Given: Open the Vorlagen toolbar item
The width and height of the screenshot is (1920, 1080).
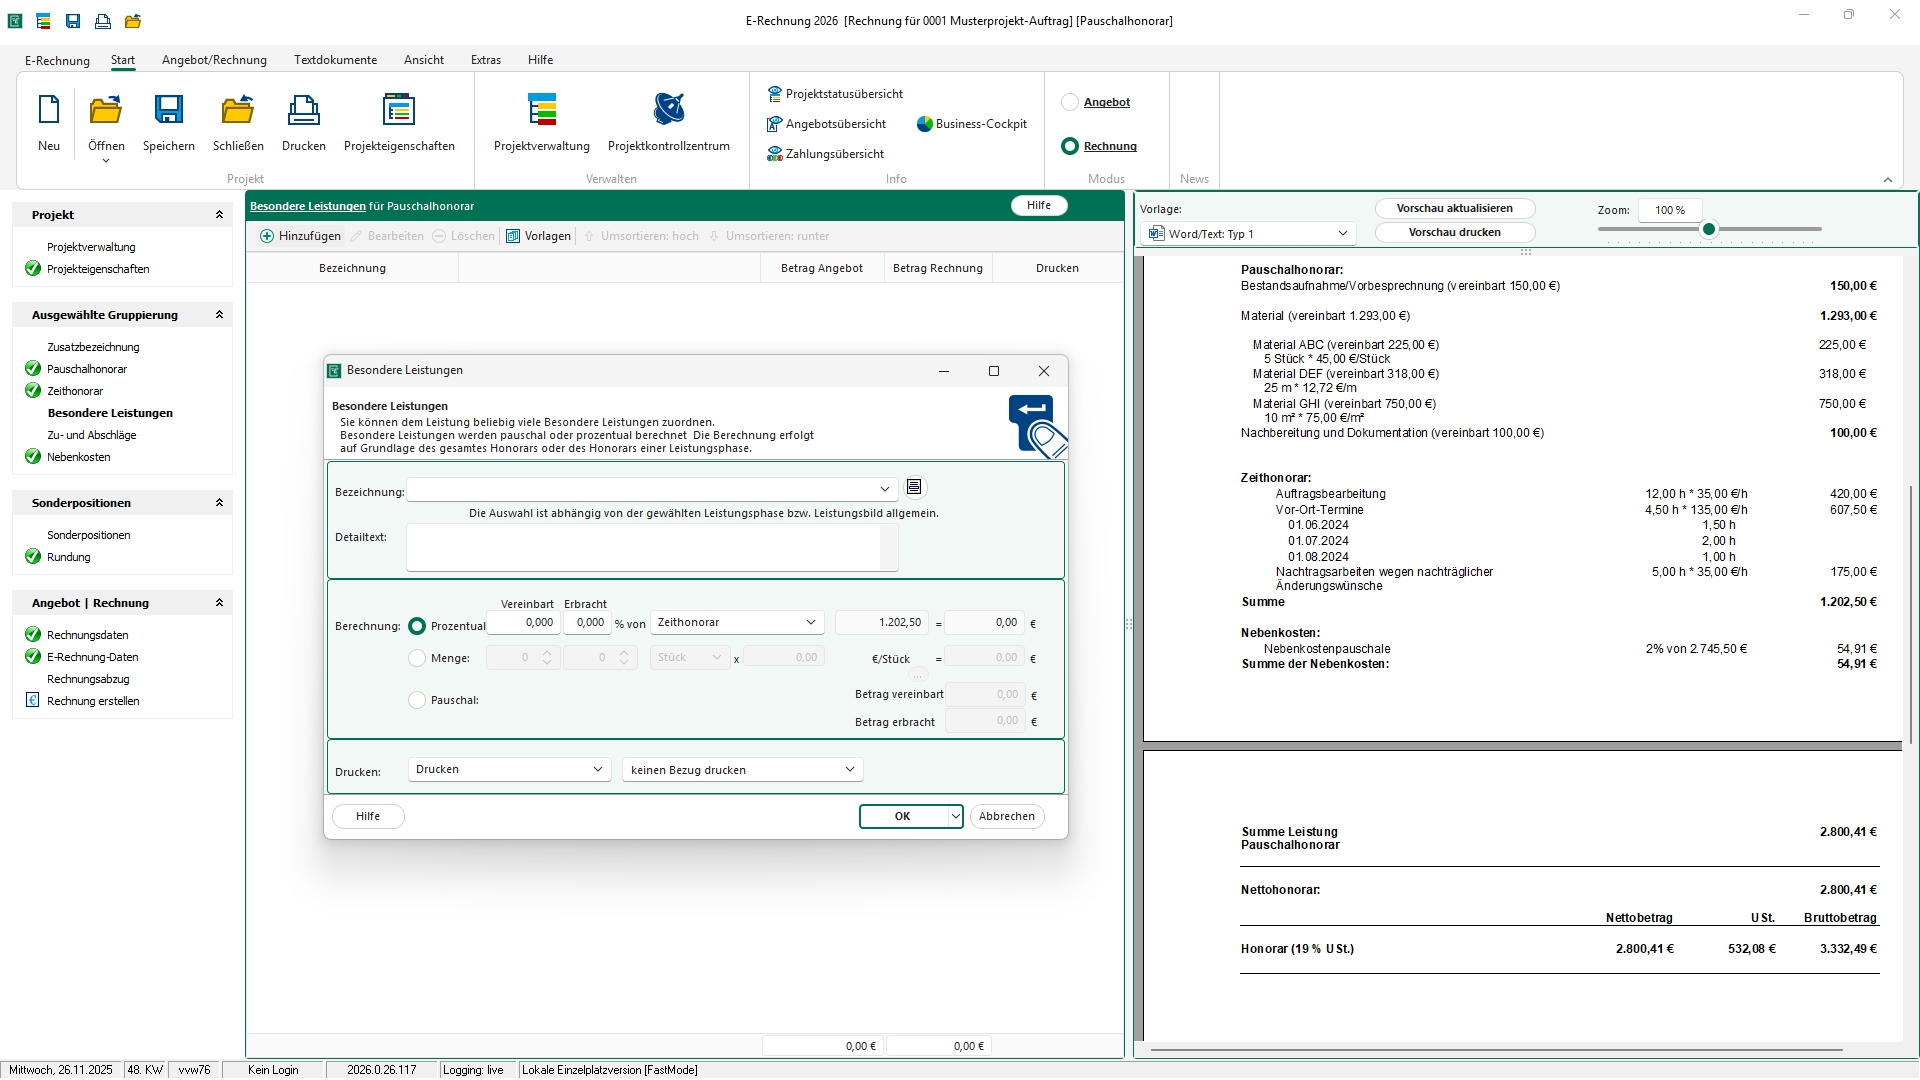Looking at the screenshot, I should [538, 236].
